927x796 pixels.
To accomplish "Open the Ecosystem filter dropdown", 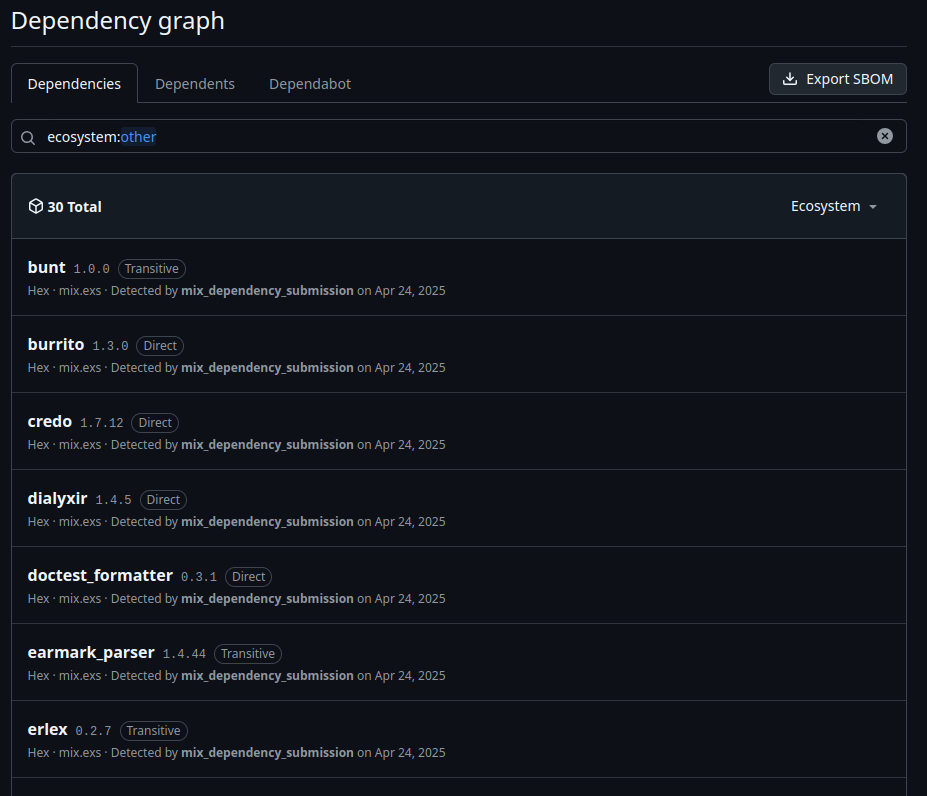I will 834,206.
